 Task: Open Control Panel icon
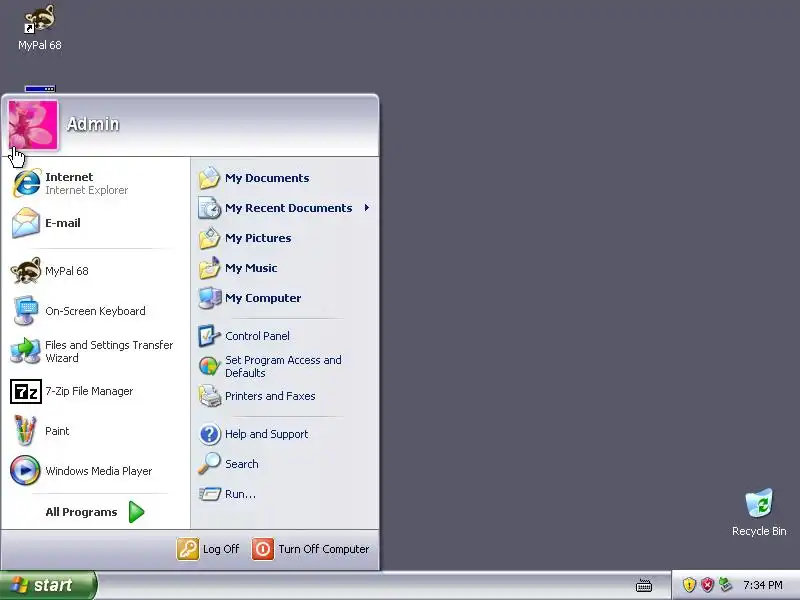[209, 336]
